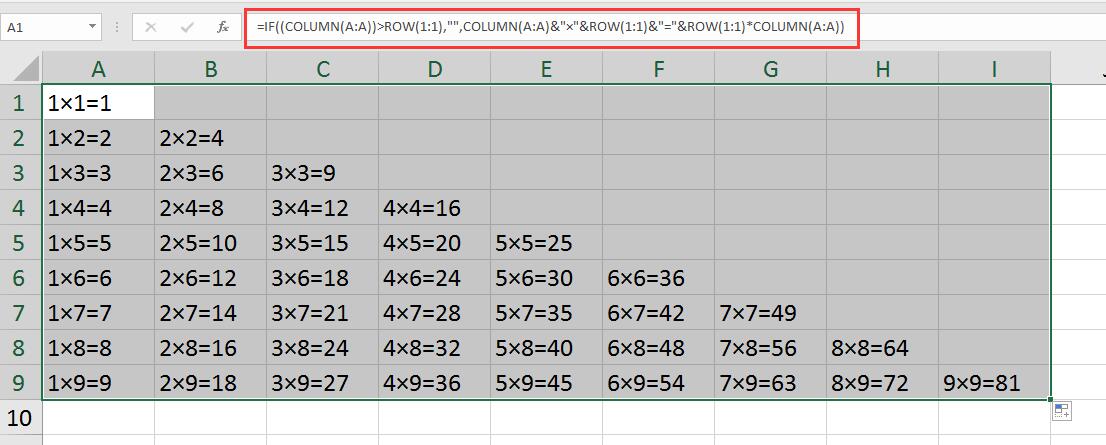Click cell containing 1×1=1
The width and height of the screenshot is (1106, 445).
click(98, 103)
